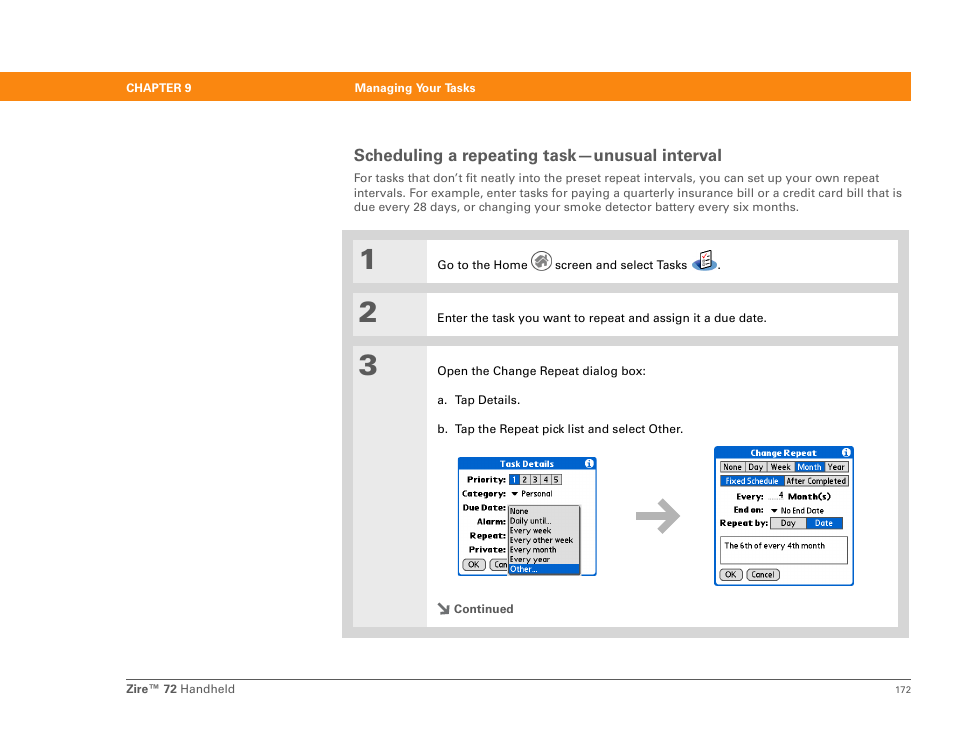
Task: Click Cancel in the Change Repeat dialog
Action: pos(763,574)
